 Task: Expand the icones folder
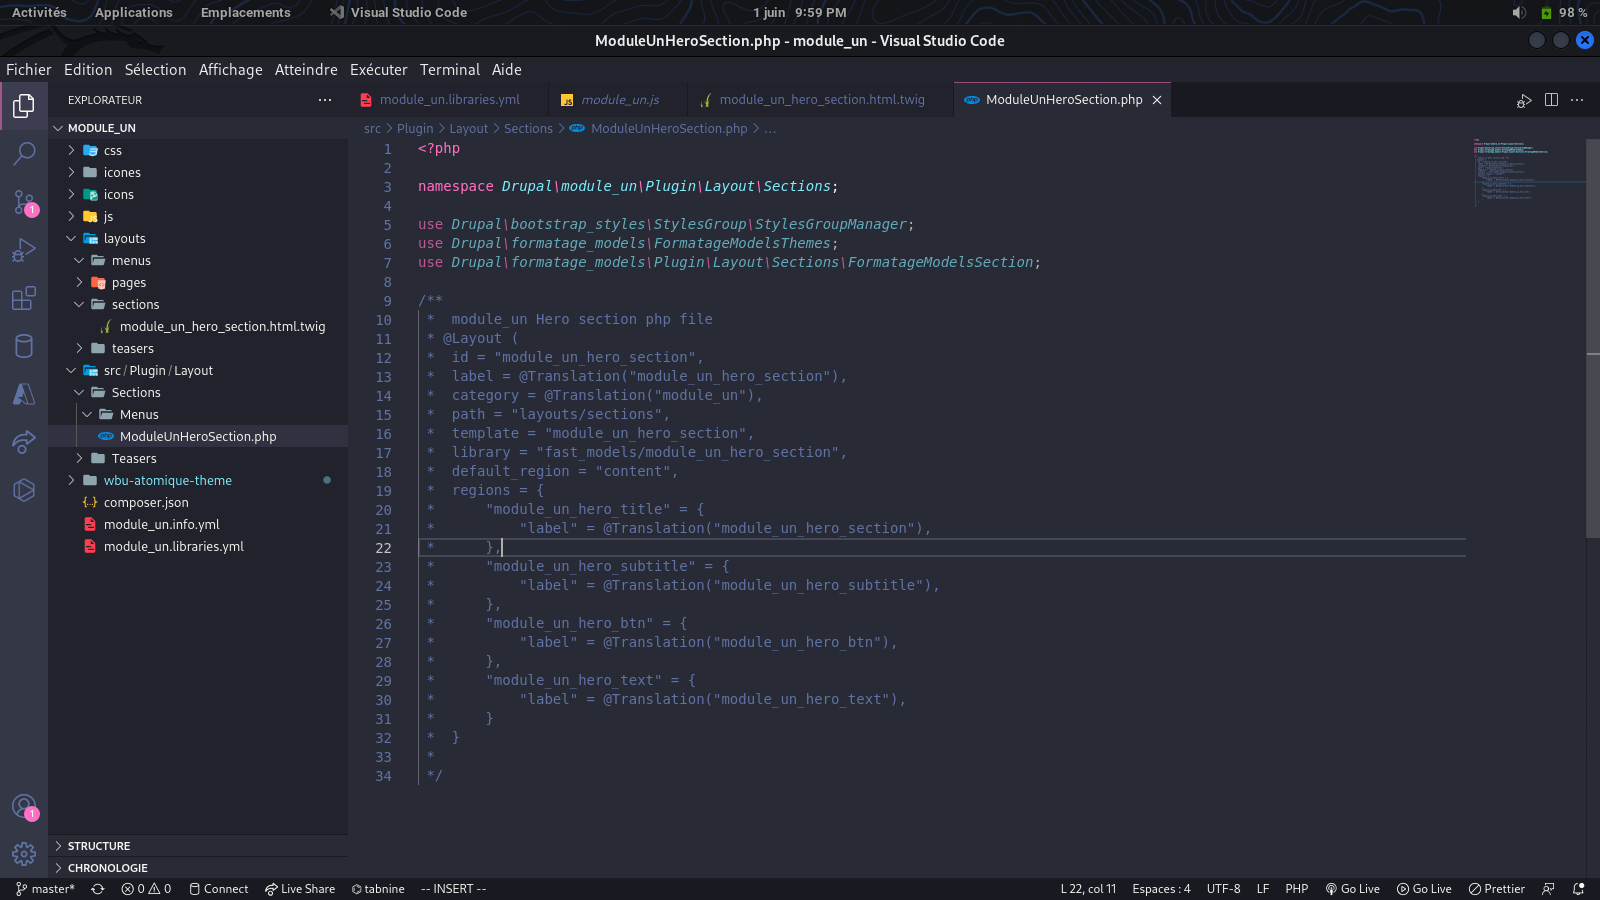(x=198, y=173)
